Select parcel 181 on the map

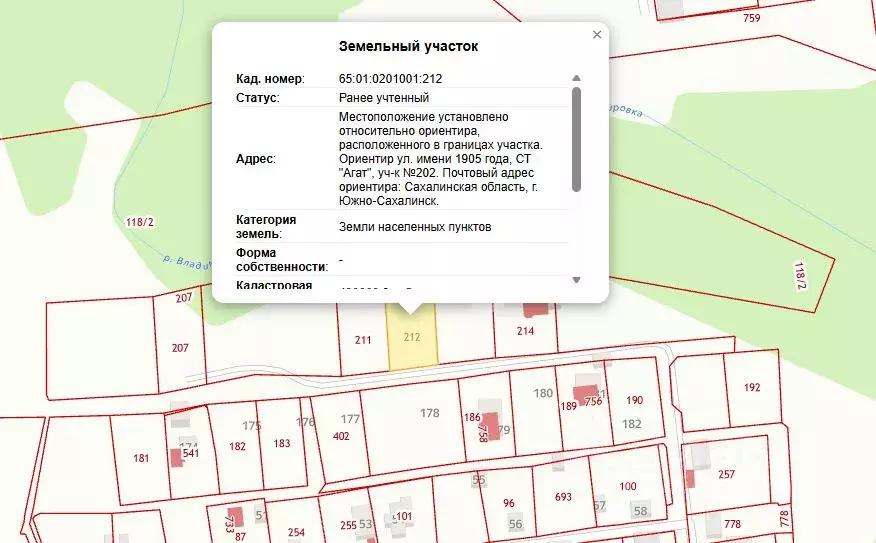tap(140, 458)
